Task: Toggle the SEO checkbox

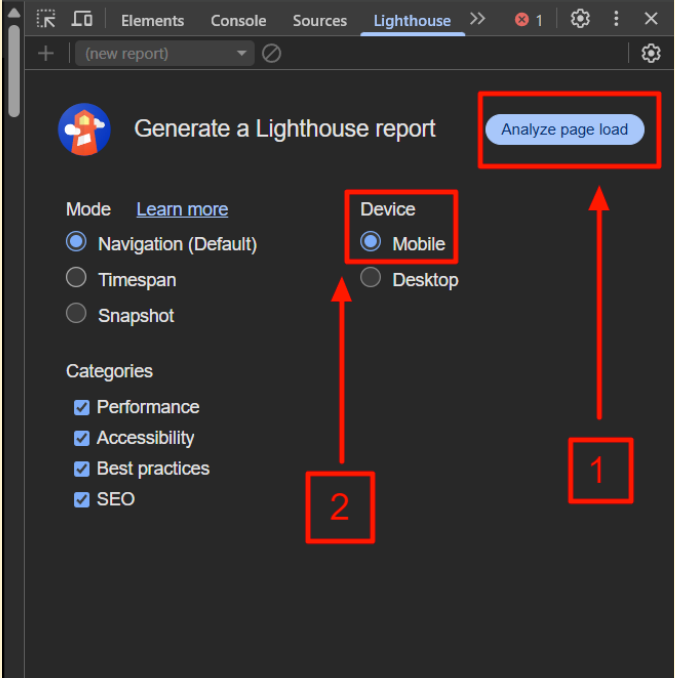Action: pos(81,499)
